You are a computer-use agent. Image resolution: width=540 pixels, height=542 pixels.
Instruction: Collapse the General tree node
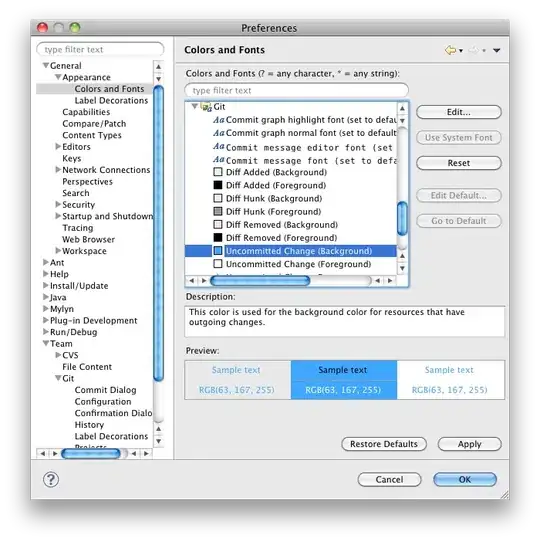click(x=46, y=65)
